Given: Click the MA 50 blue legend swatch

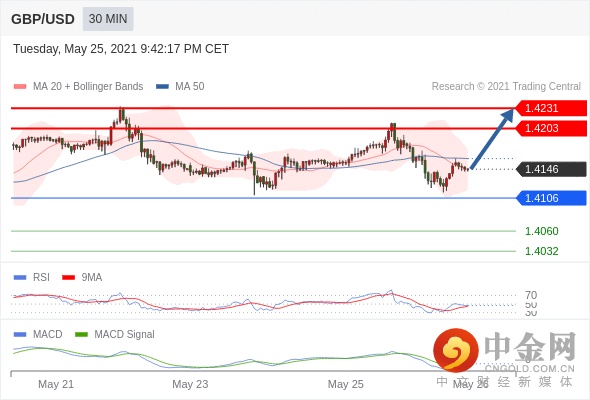Looking at the screenshot, I should click(x=162, y=87).
